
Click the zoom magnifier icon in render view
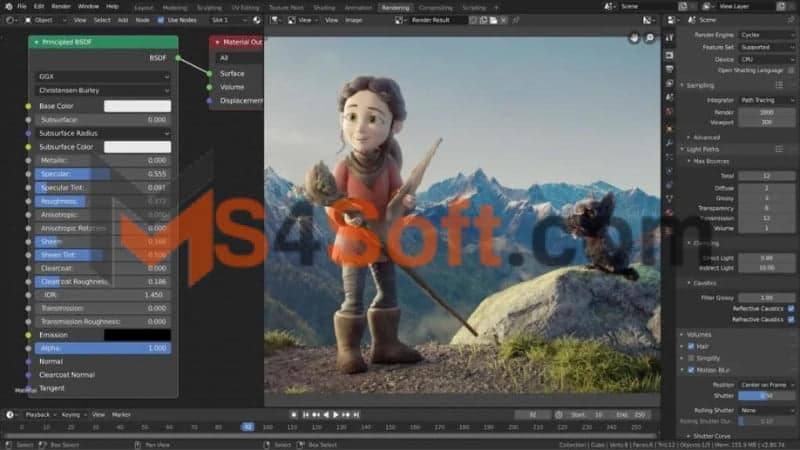[x=650, y=38]
